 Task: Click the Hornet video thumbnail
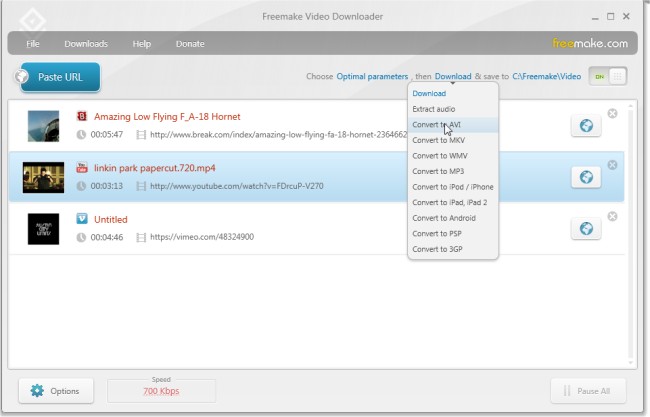pyautogui.click(x=44, y=126)
